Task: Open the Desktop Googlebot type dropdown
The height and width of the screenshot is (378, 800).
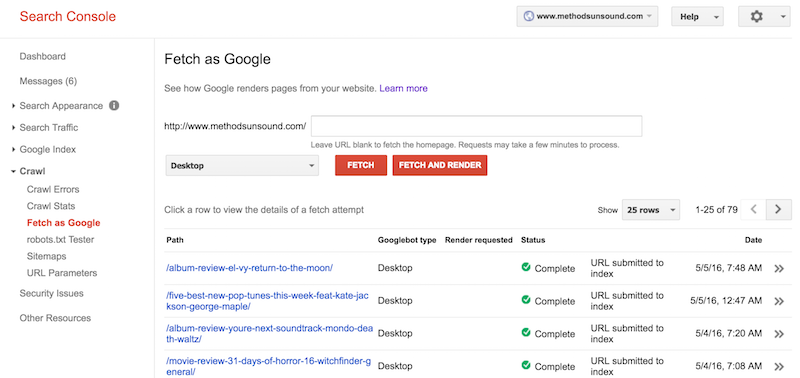Action: click(242, 166)
